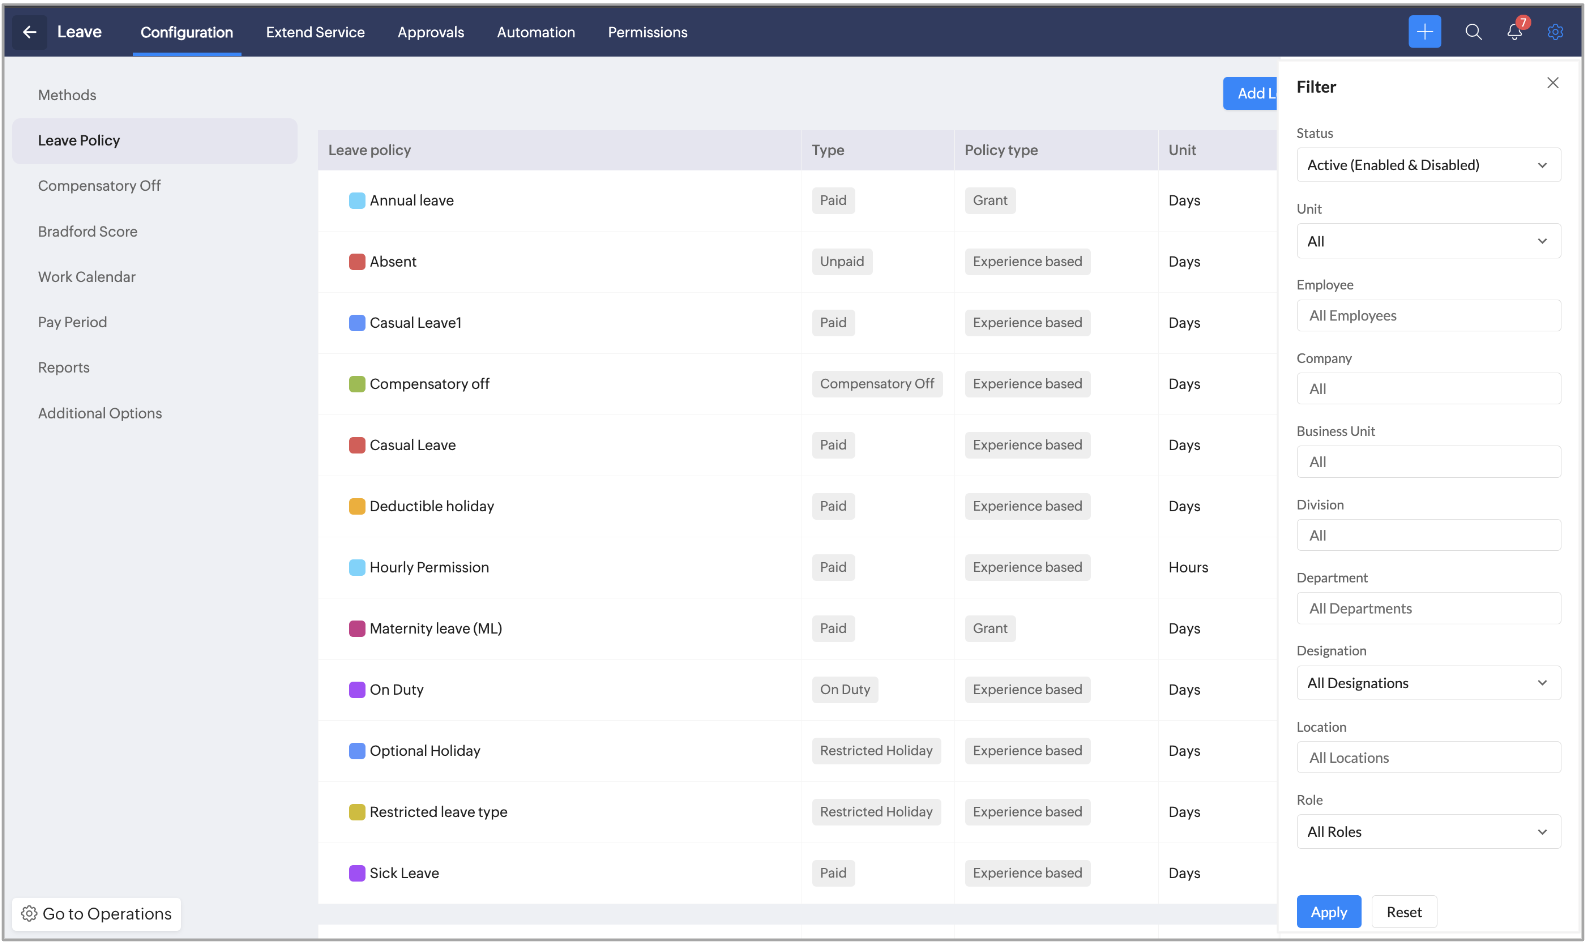Click the Annual leave color swatch
This screenshot has height=944, width=1588.
click(356, 201)
